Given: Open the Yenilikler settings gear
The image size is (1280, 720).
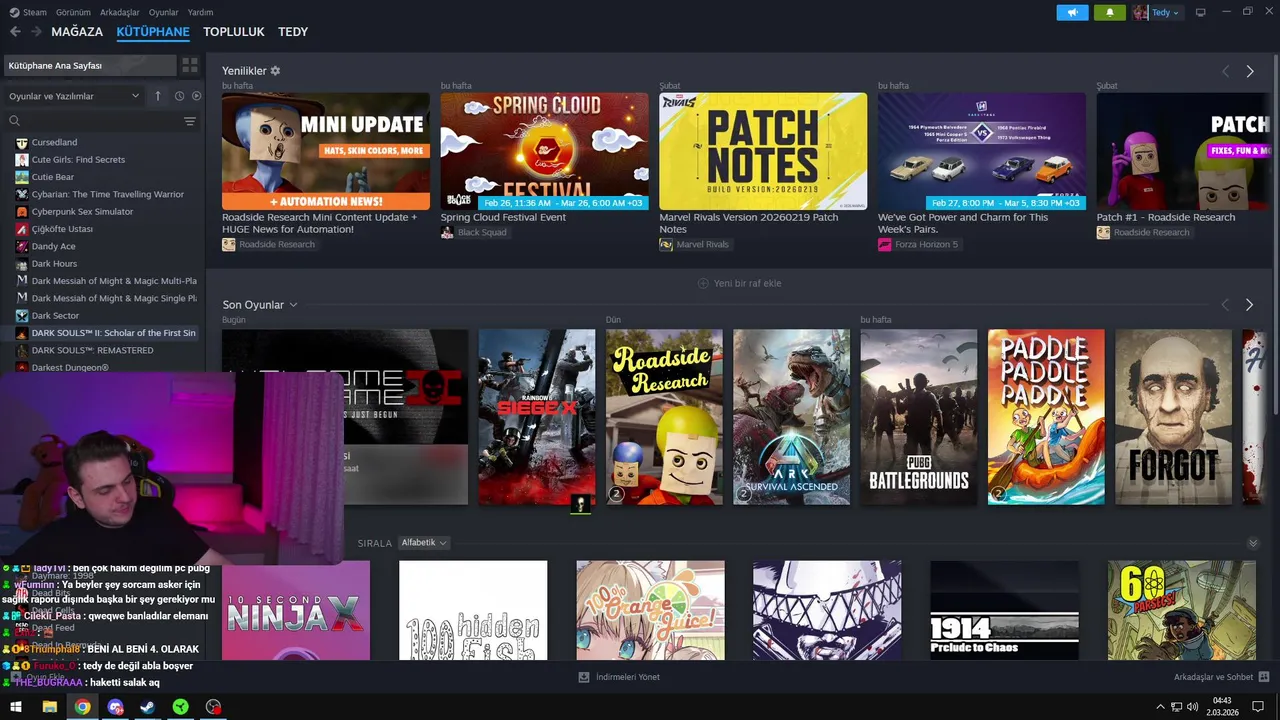Looking at the screenshot, I should point(275,71).
